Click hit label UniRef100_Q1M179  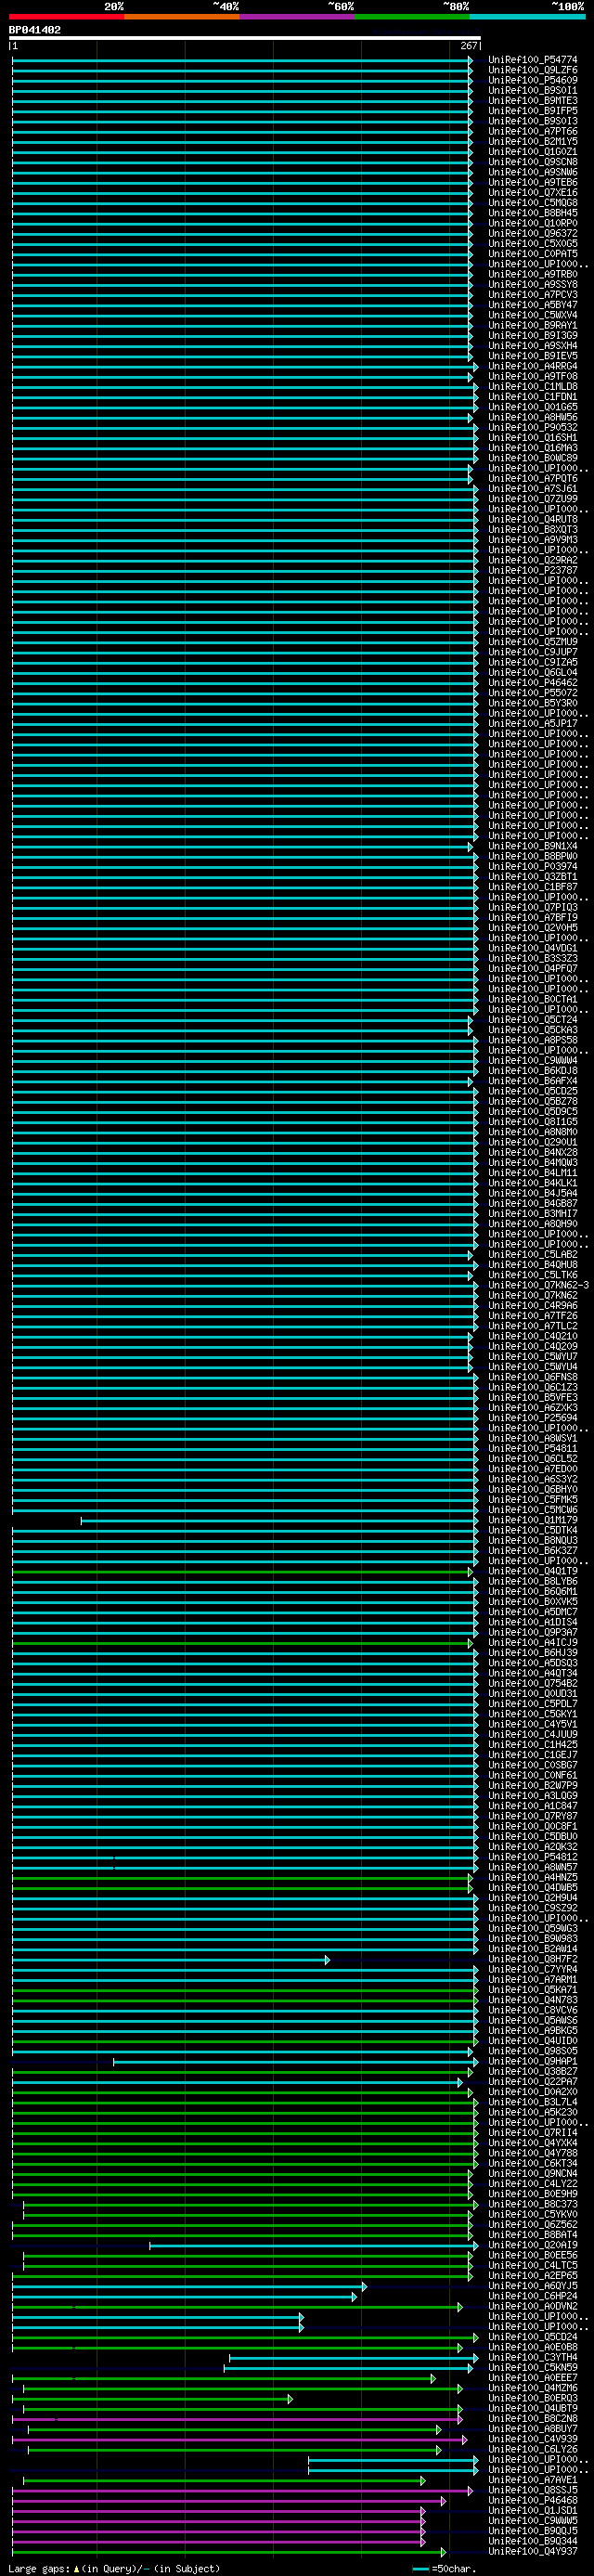point(533,1520)
